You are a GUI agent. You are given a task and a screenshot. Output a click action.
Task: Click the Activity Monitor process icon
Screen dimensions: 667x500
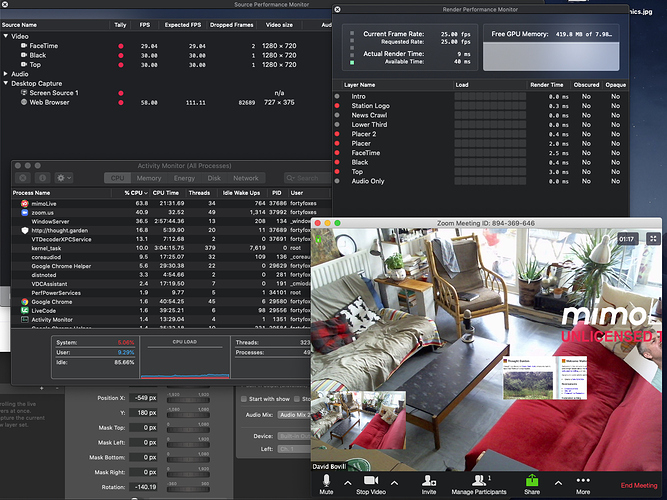[x=25, y=320]
